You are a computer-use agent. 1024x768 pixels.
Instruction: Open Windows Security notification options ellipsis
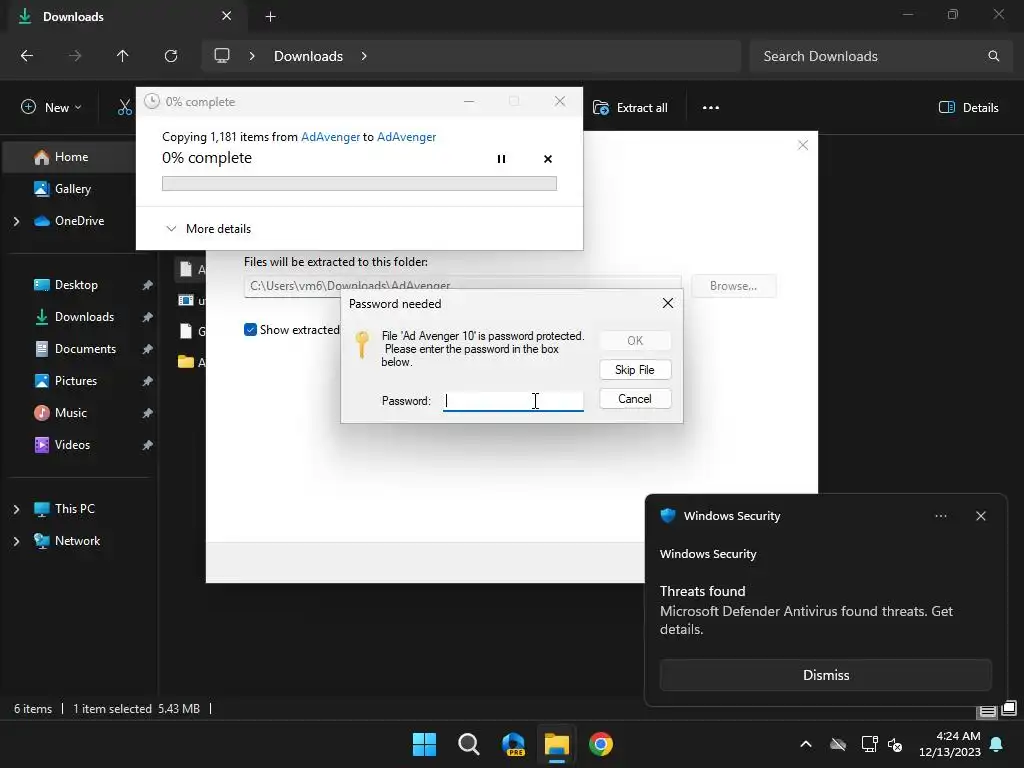tap(940, 516)
